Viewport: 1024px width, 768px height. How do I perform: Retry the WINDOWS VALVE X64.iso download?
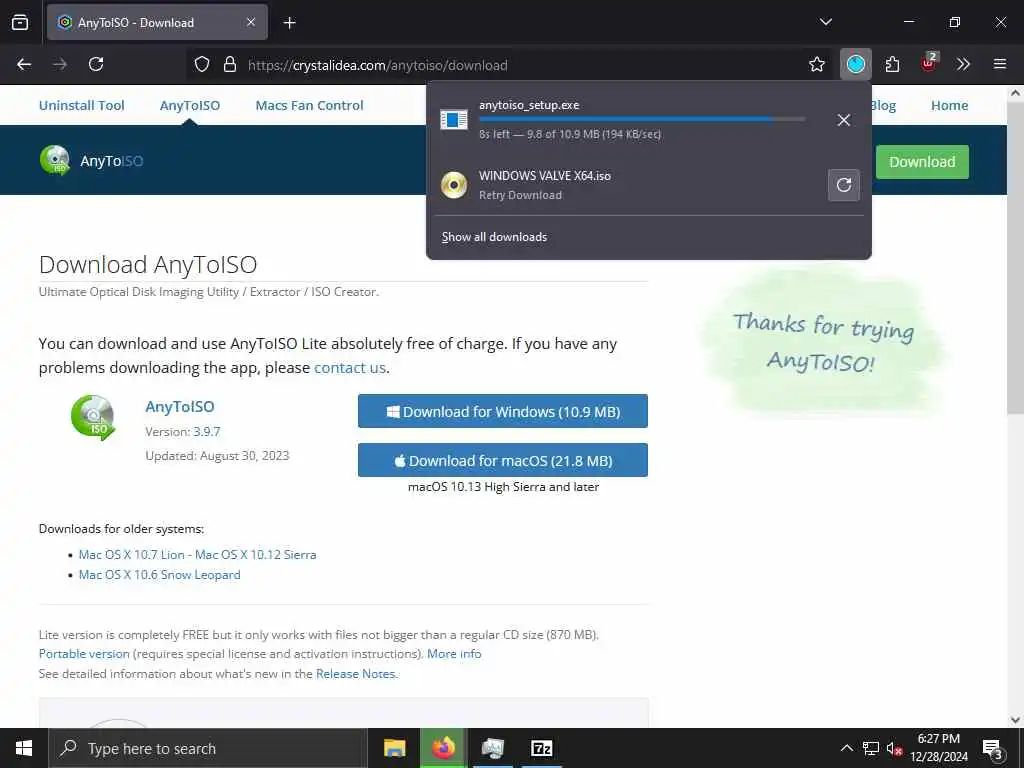click(x=844, y=185)
